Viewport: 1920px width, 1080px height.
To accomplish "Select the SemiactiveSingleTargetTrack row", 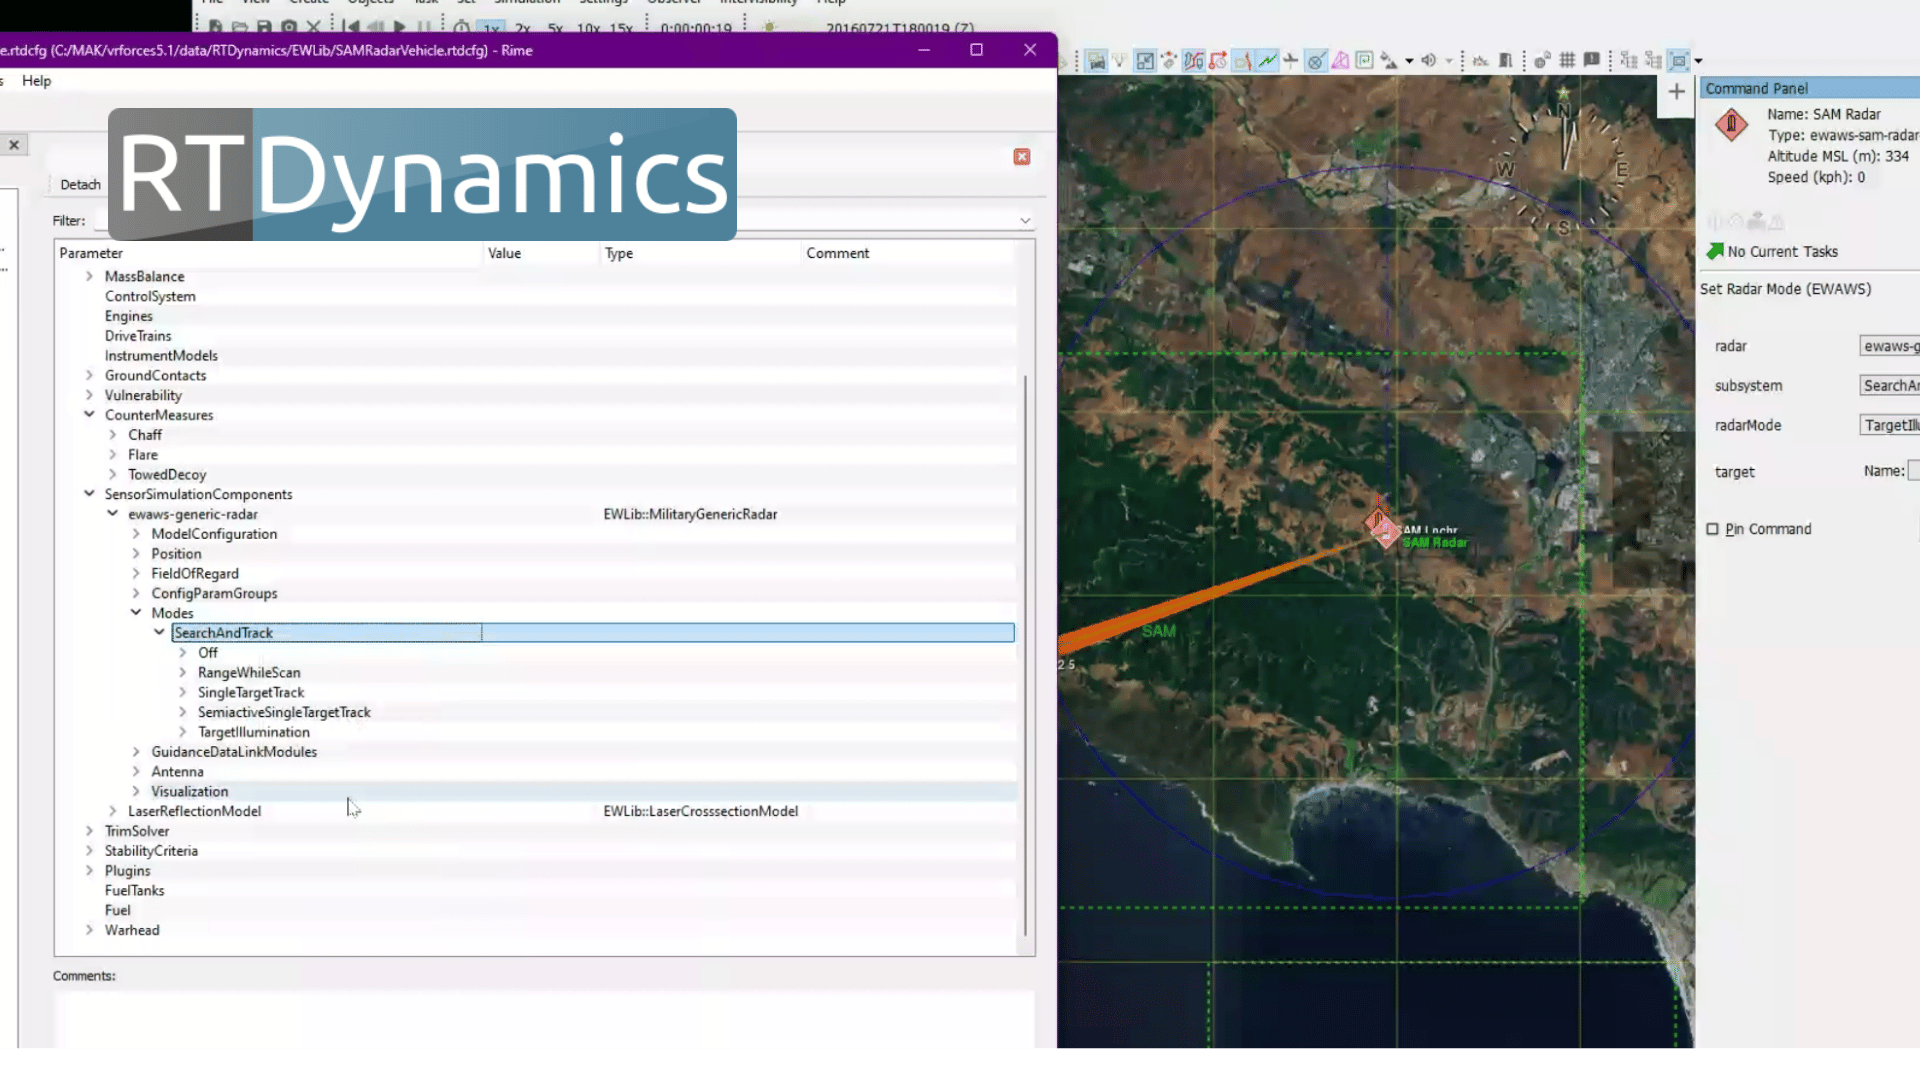I will 284,712.
